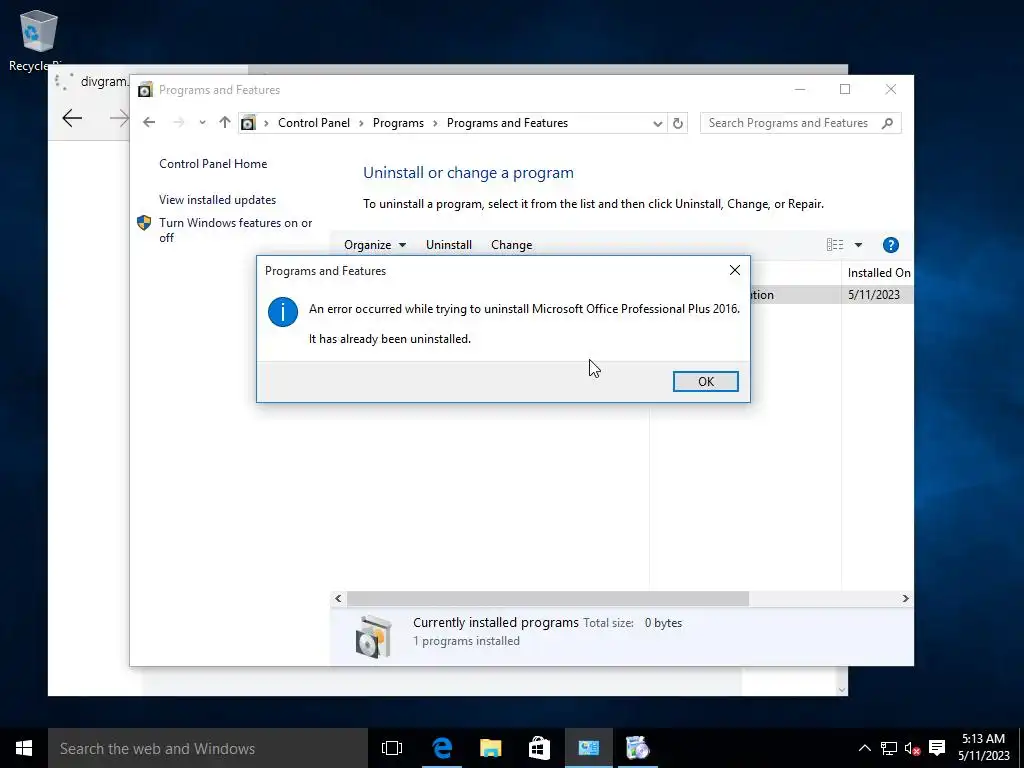1024x768 pixels.
Task: Click the change view icon
Action: [835, 245]
